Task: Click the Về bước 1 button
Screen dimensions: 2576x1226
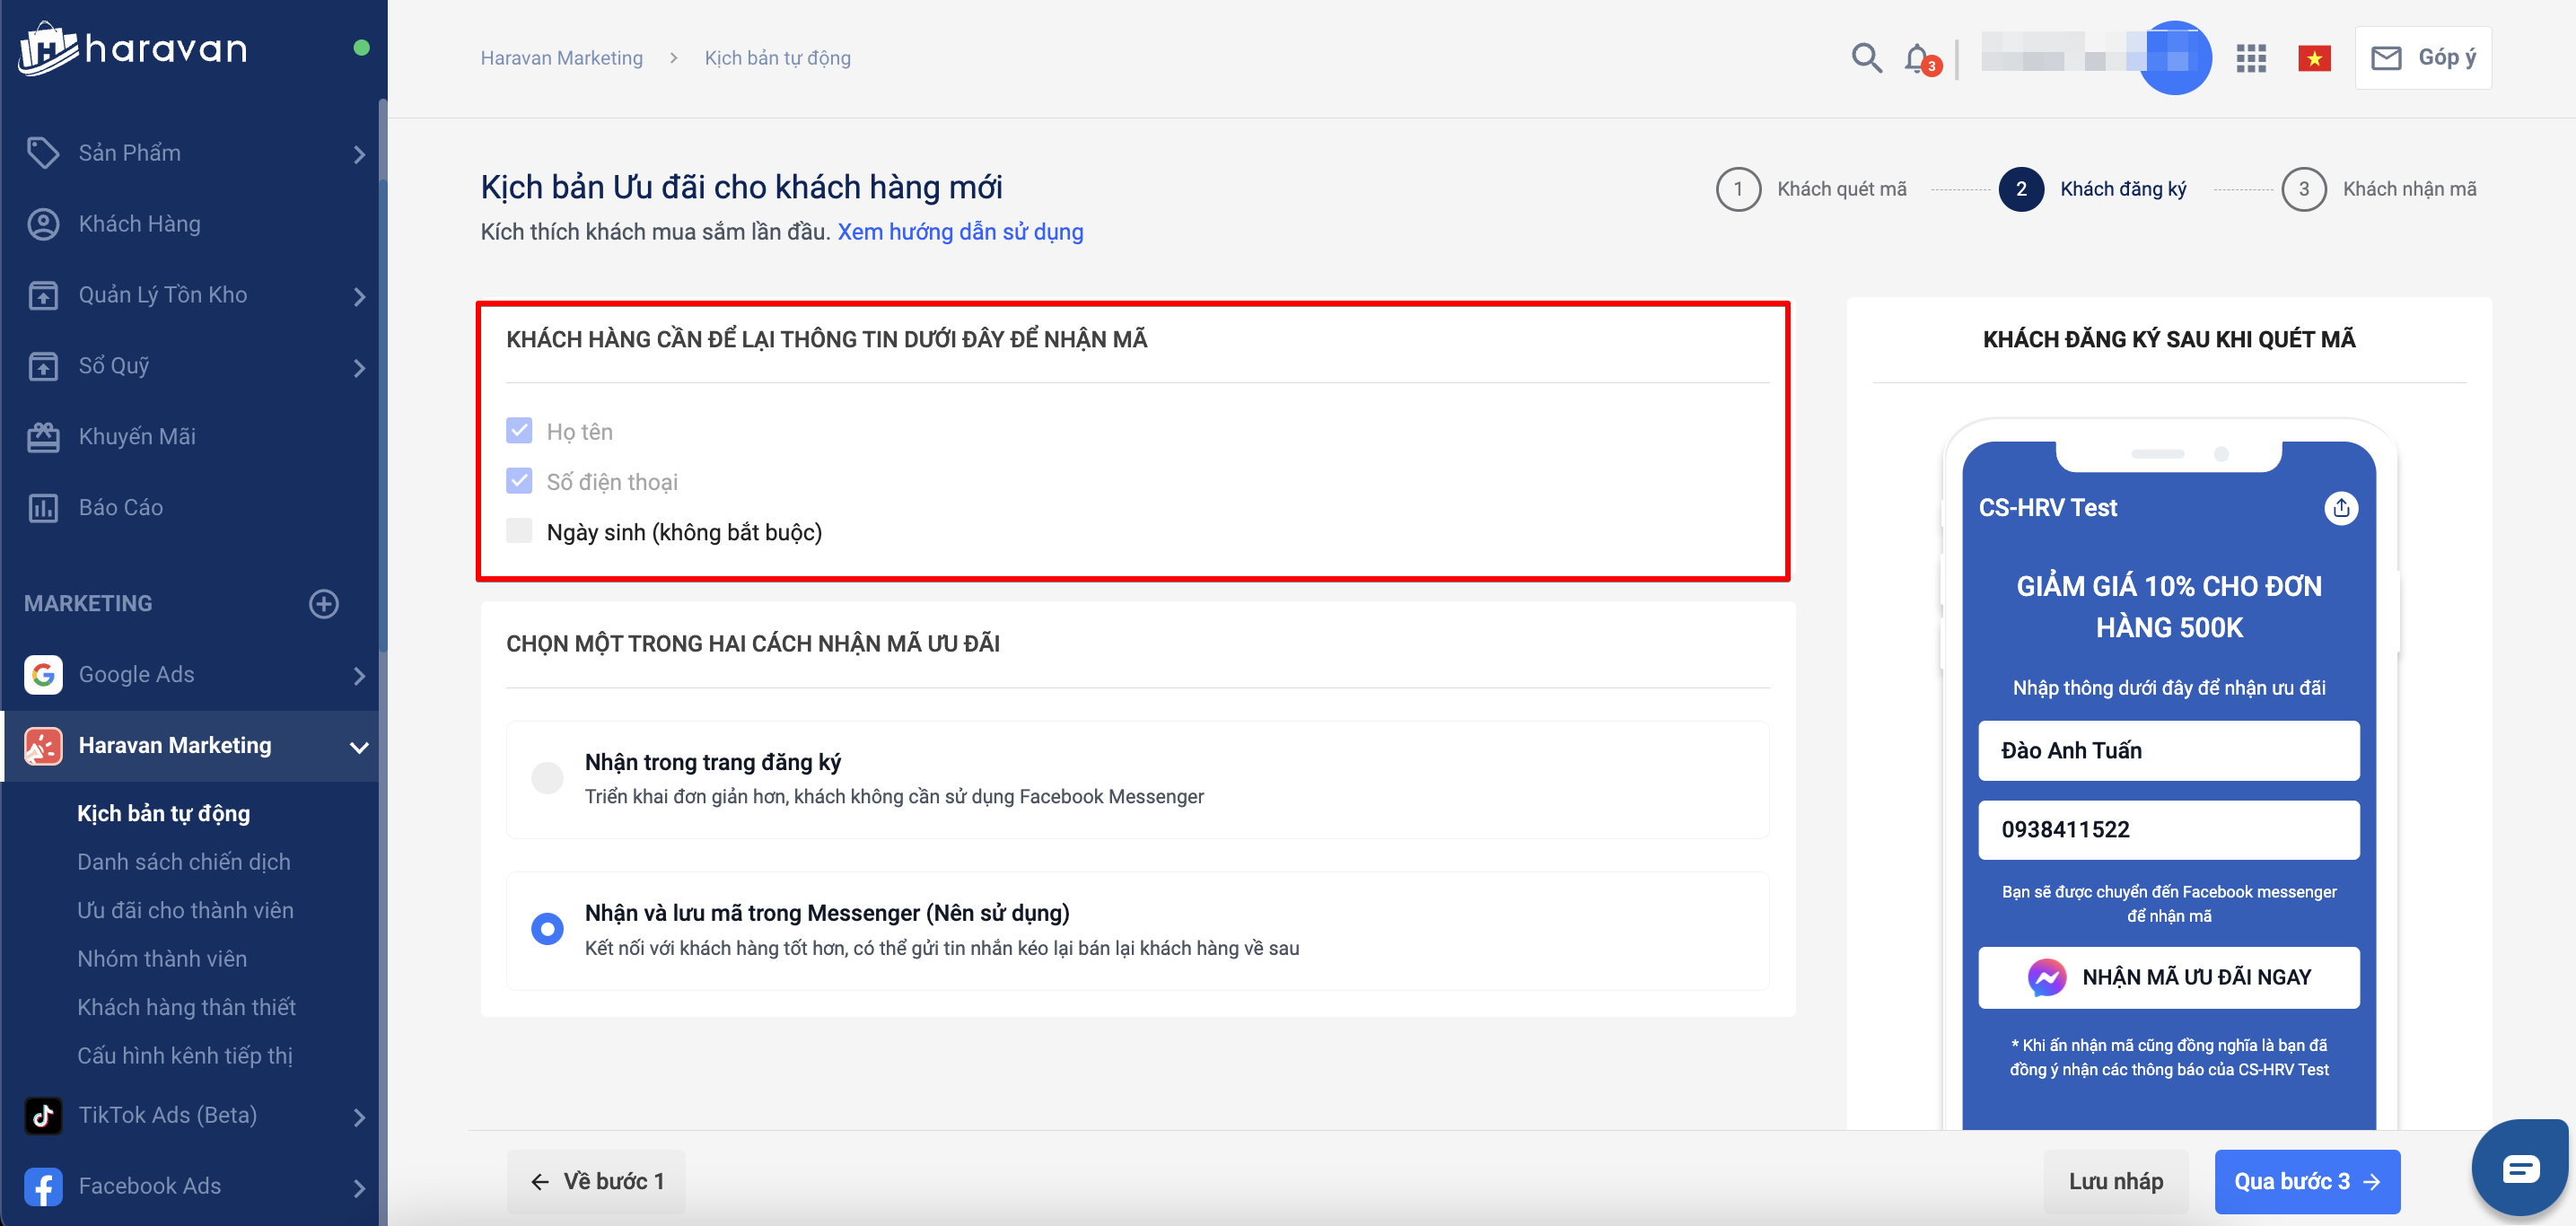Action: click(x=596, y=1181)
